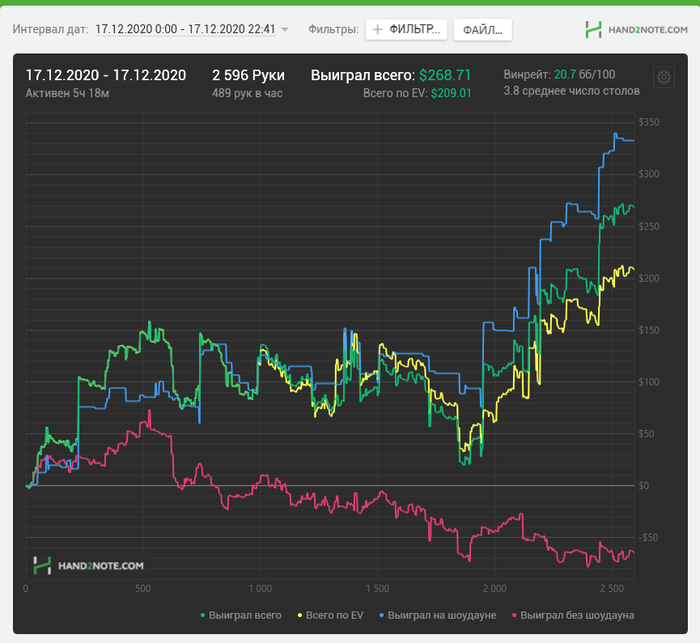Toggle the Выиграл всего legend series

click(x=241, y=615)
